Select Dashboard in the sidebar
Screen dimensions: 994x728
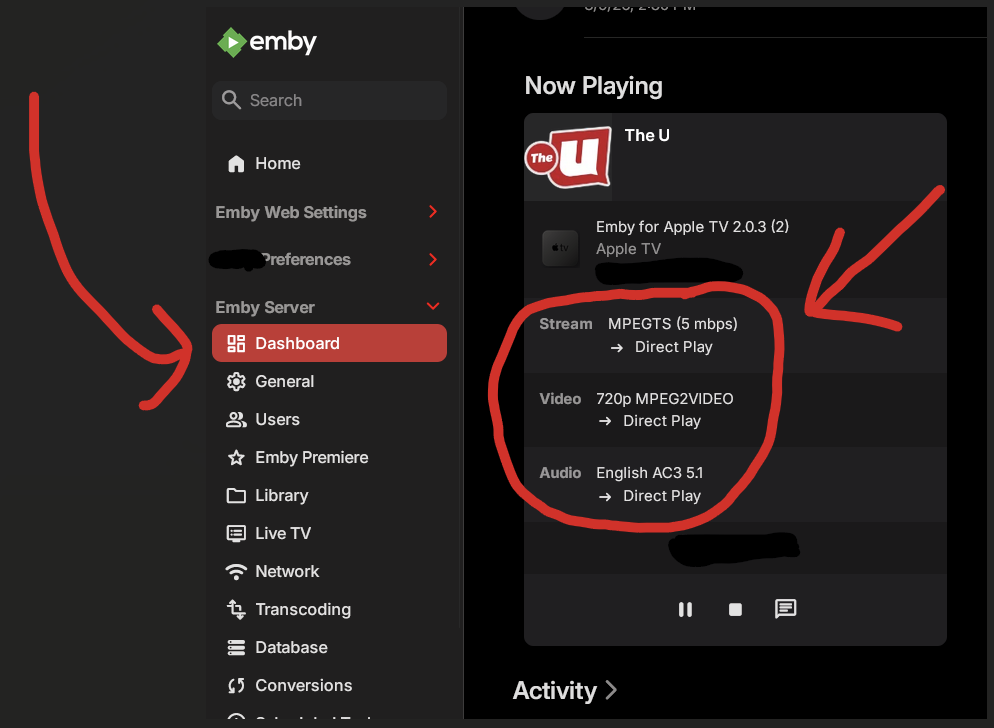point(329,343)
